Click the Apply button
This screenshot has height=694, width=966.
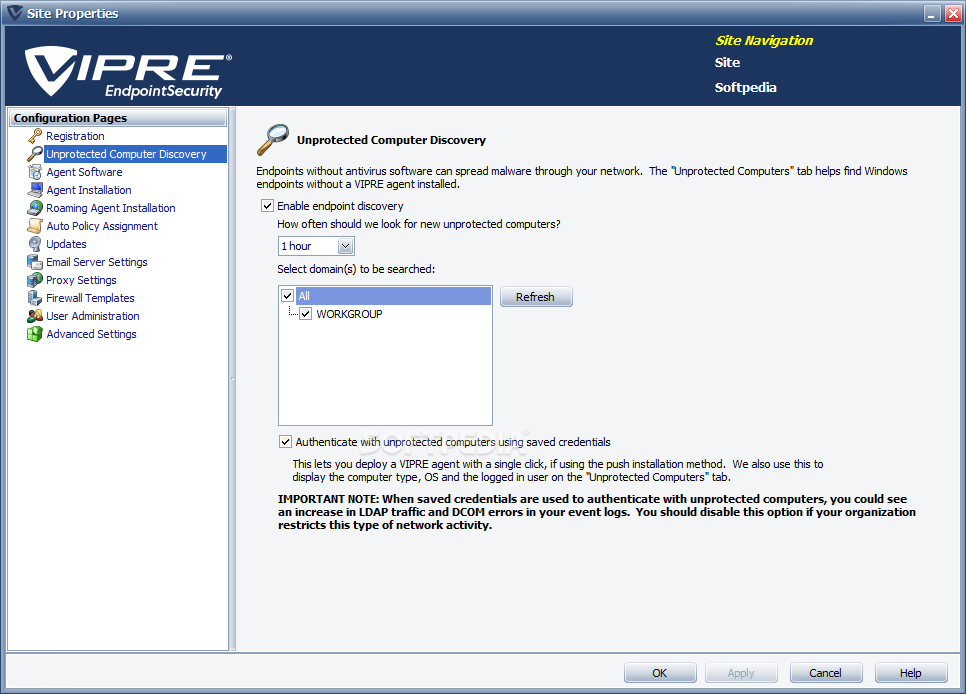[x=741, y=672]
